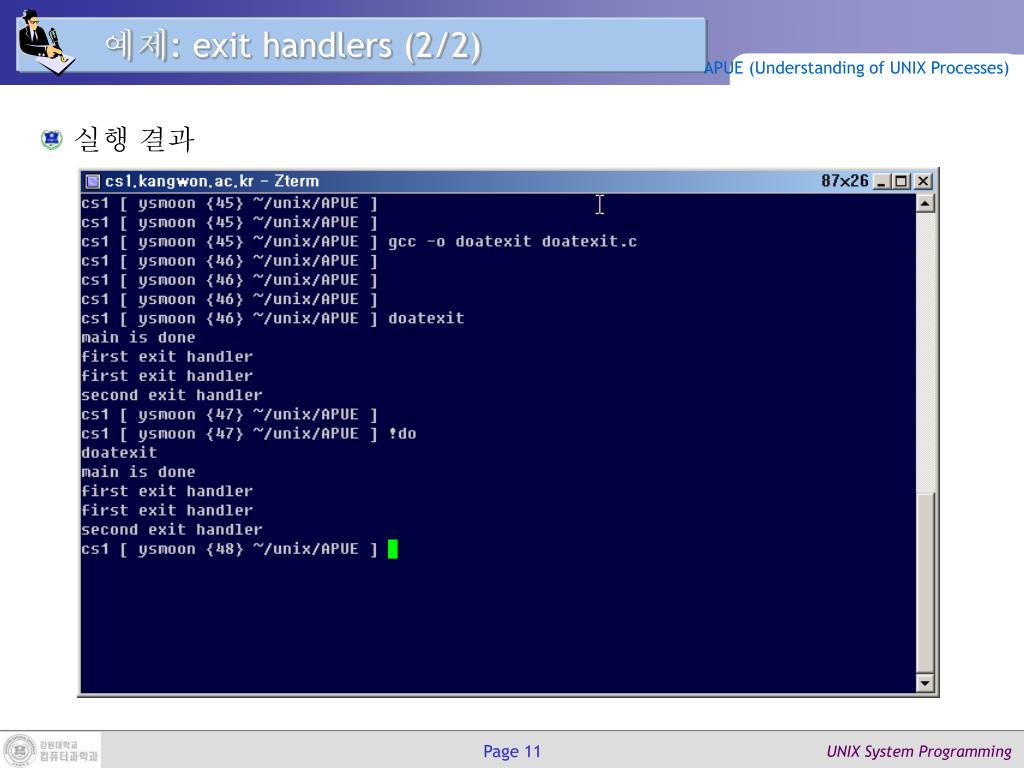
Task: Click the university seal logo in footer
Action: click(20, 750)
